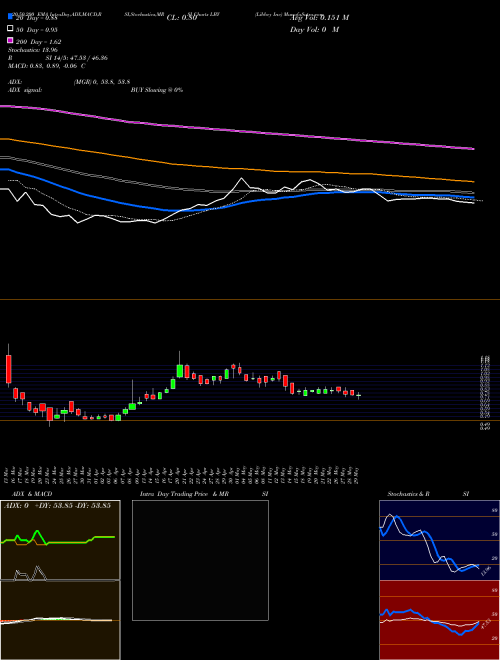This screenshot has height=660, width=500.
Task: Click the 'ADX signal:' label
Action: [25, 90]
